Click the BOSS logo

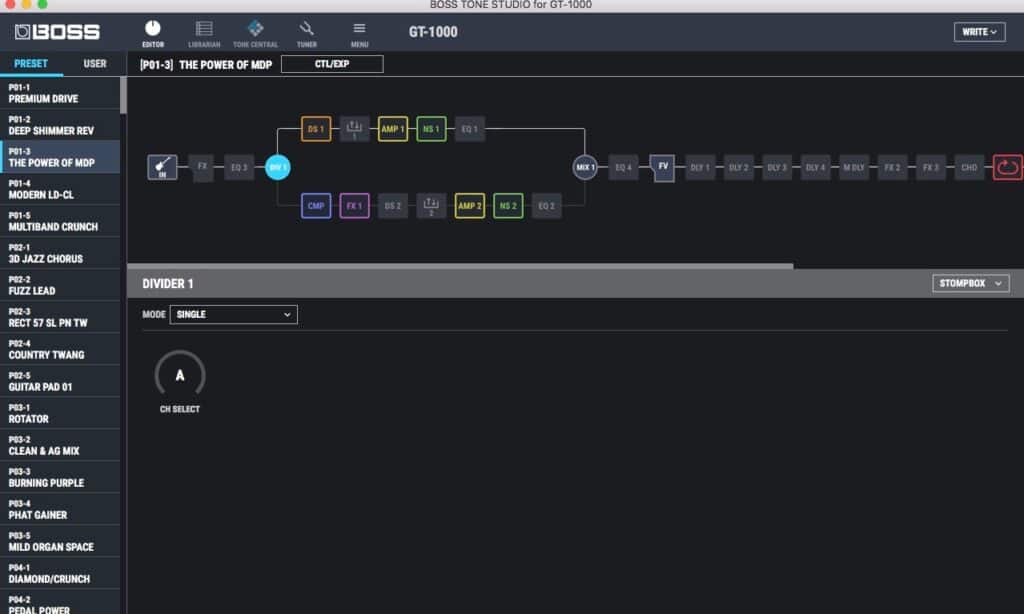pos(57,32)
